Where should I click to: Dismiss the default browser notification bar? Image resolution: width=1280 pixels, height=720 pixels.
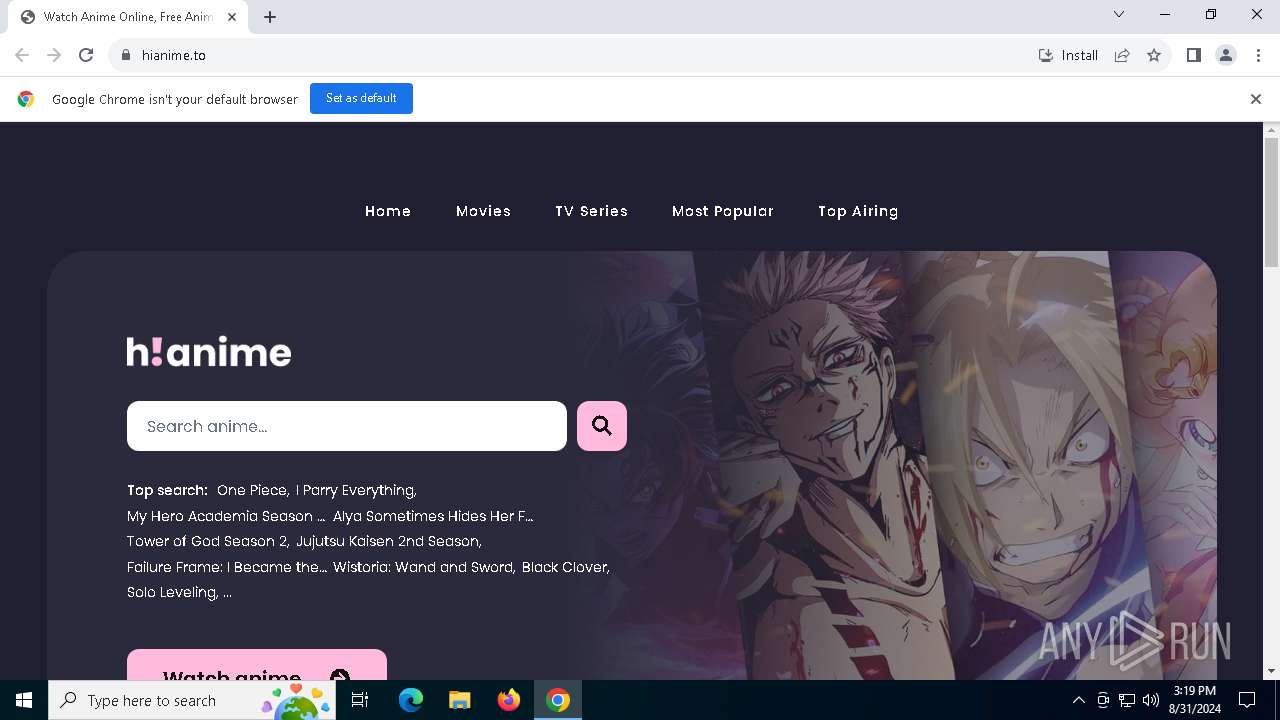[1256, 99]
